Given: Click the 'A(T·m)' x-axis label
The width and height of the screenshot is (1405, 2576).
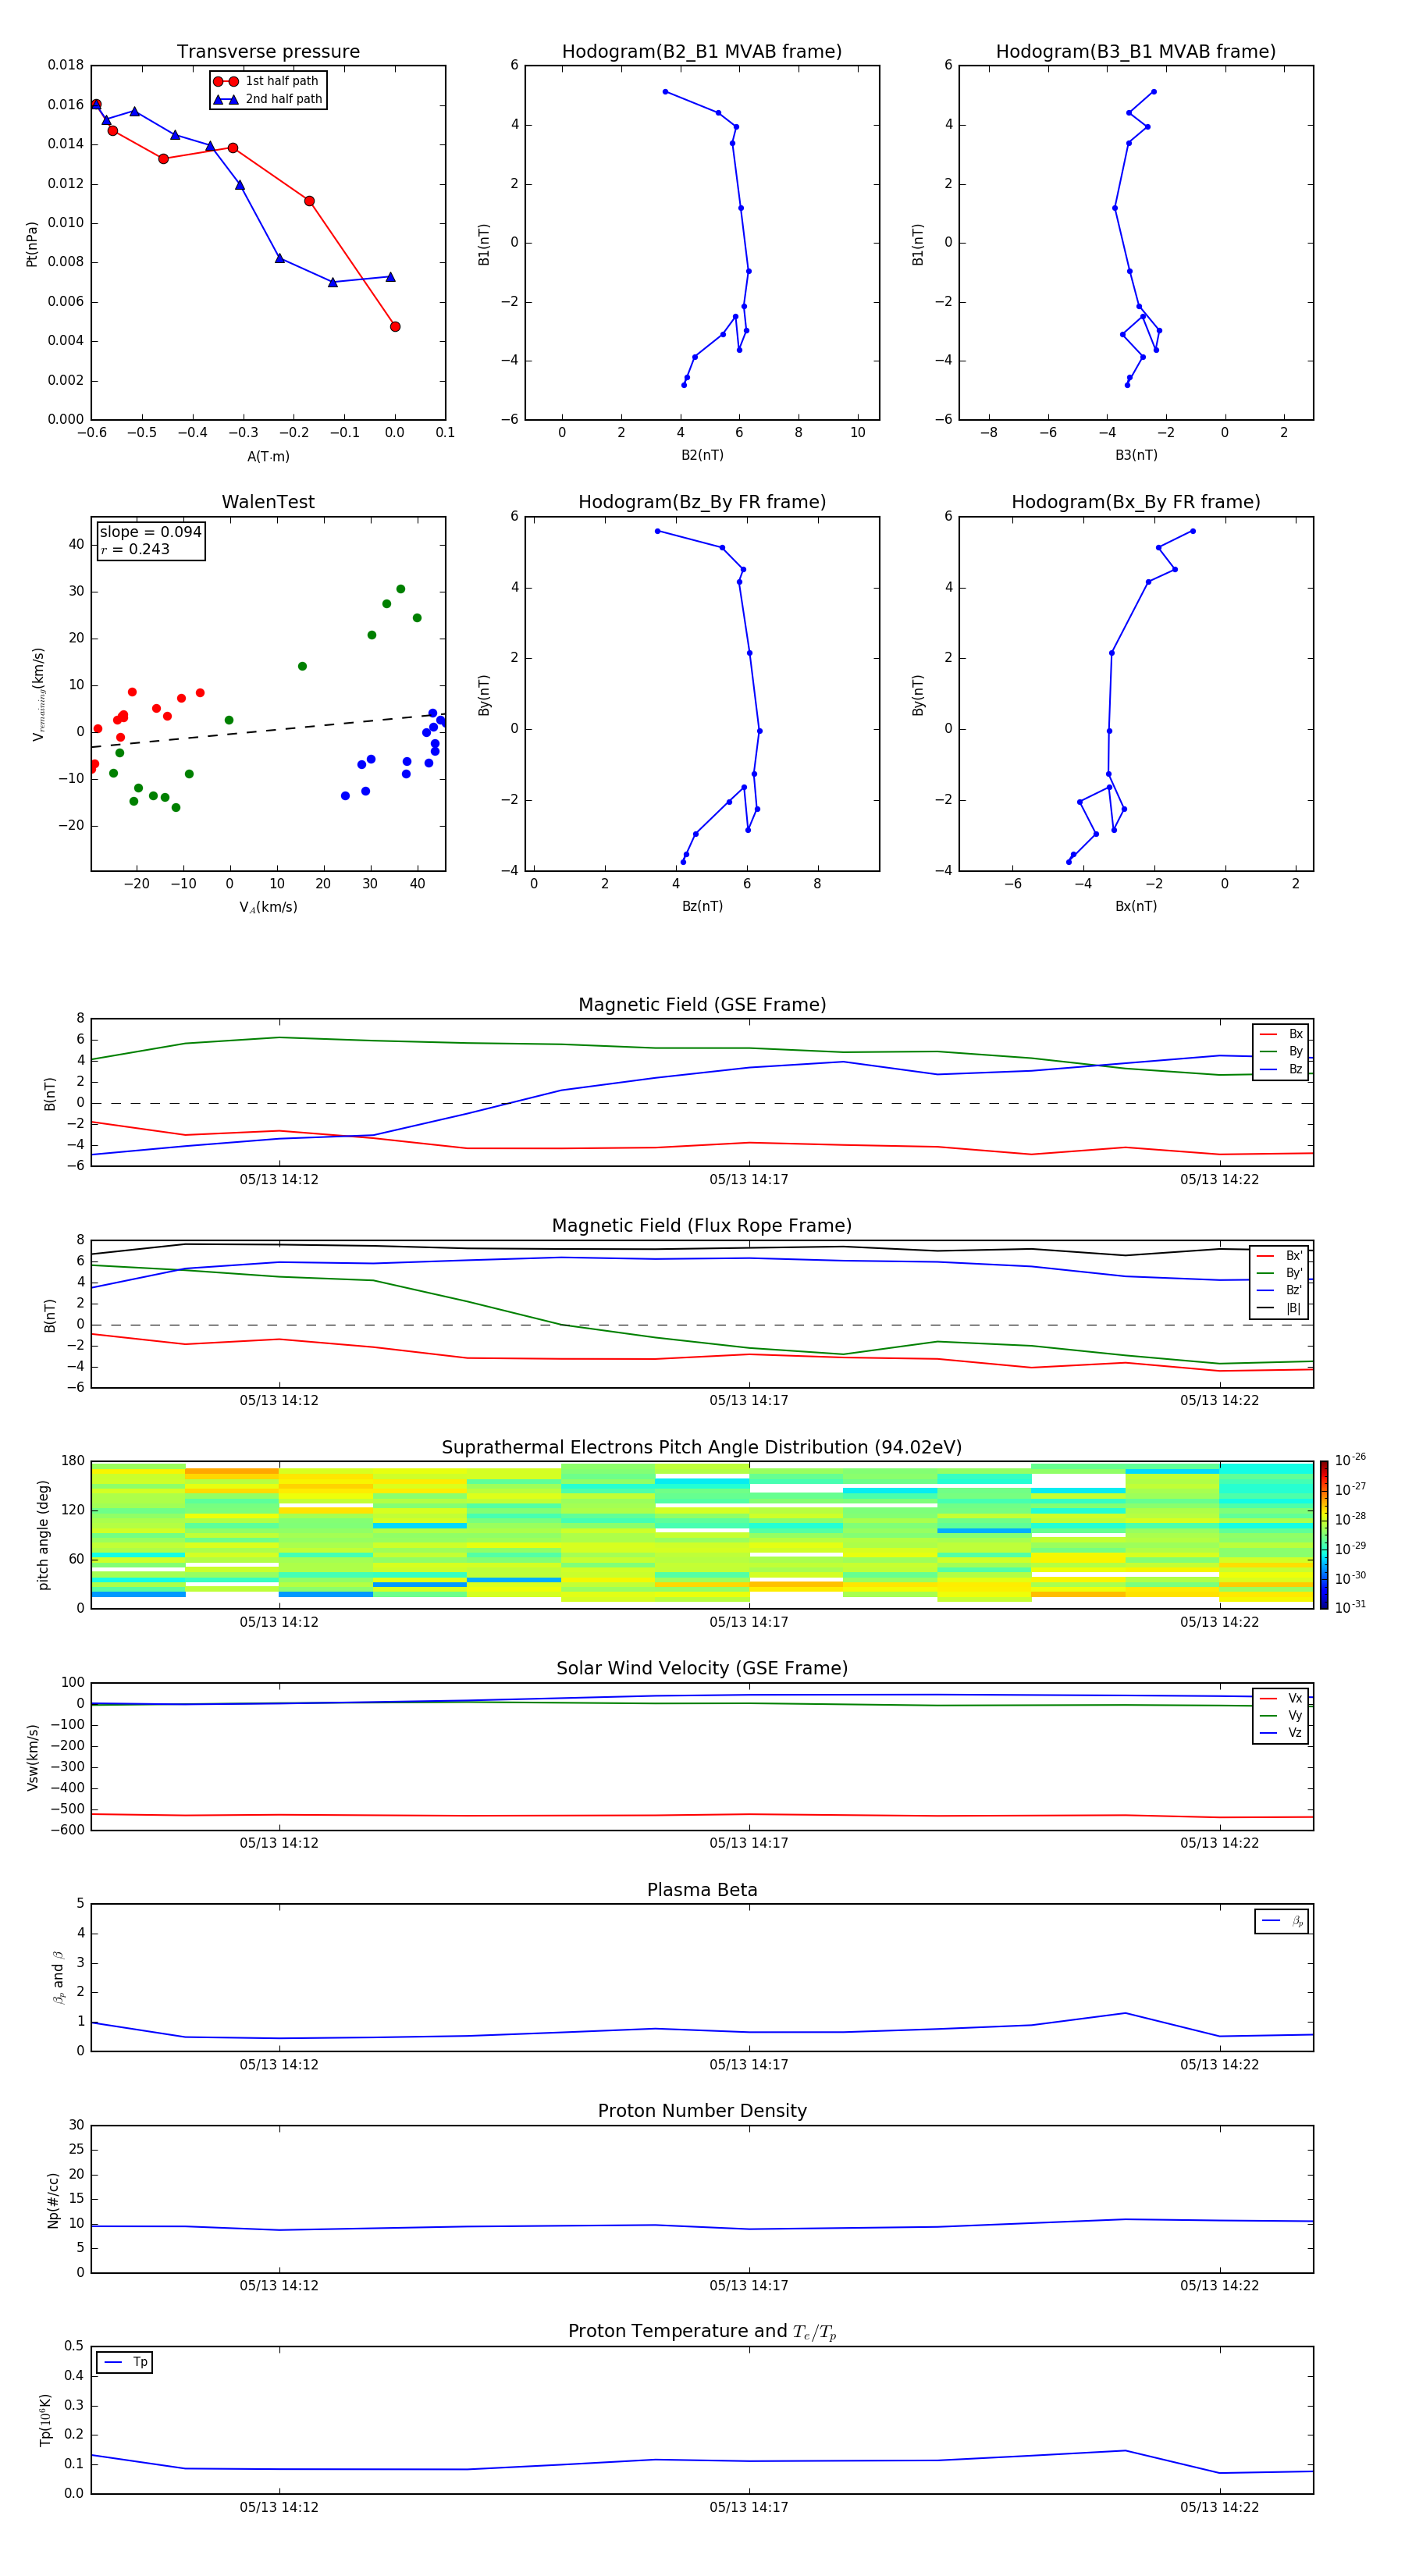Looking at the screenshot, I should click(268, 456).
